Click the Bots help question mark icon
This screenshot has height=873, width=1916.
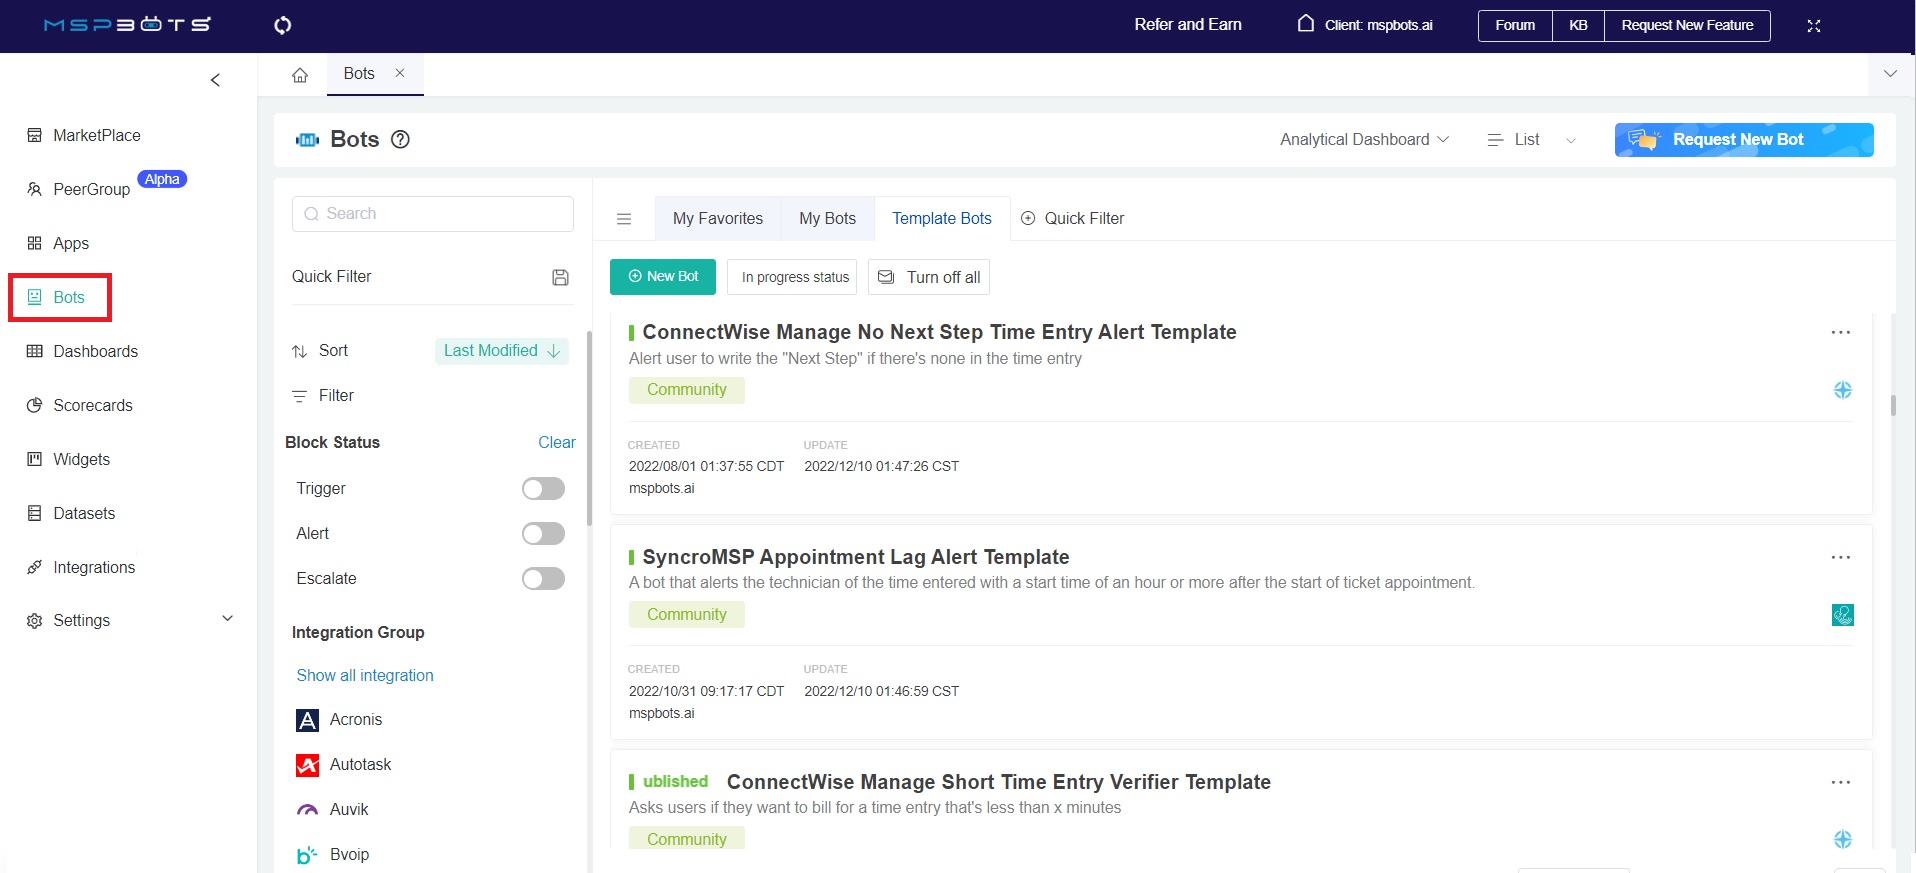(x=400, y=140)
